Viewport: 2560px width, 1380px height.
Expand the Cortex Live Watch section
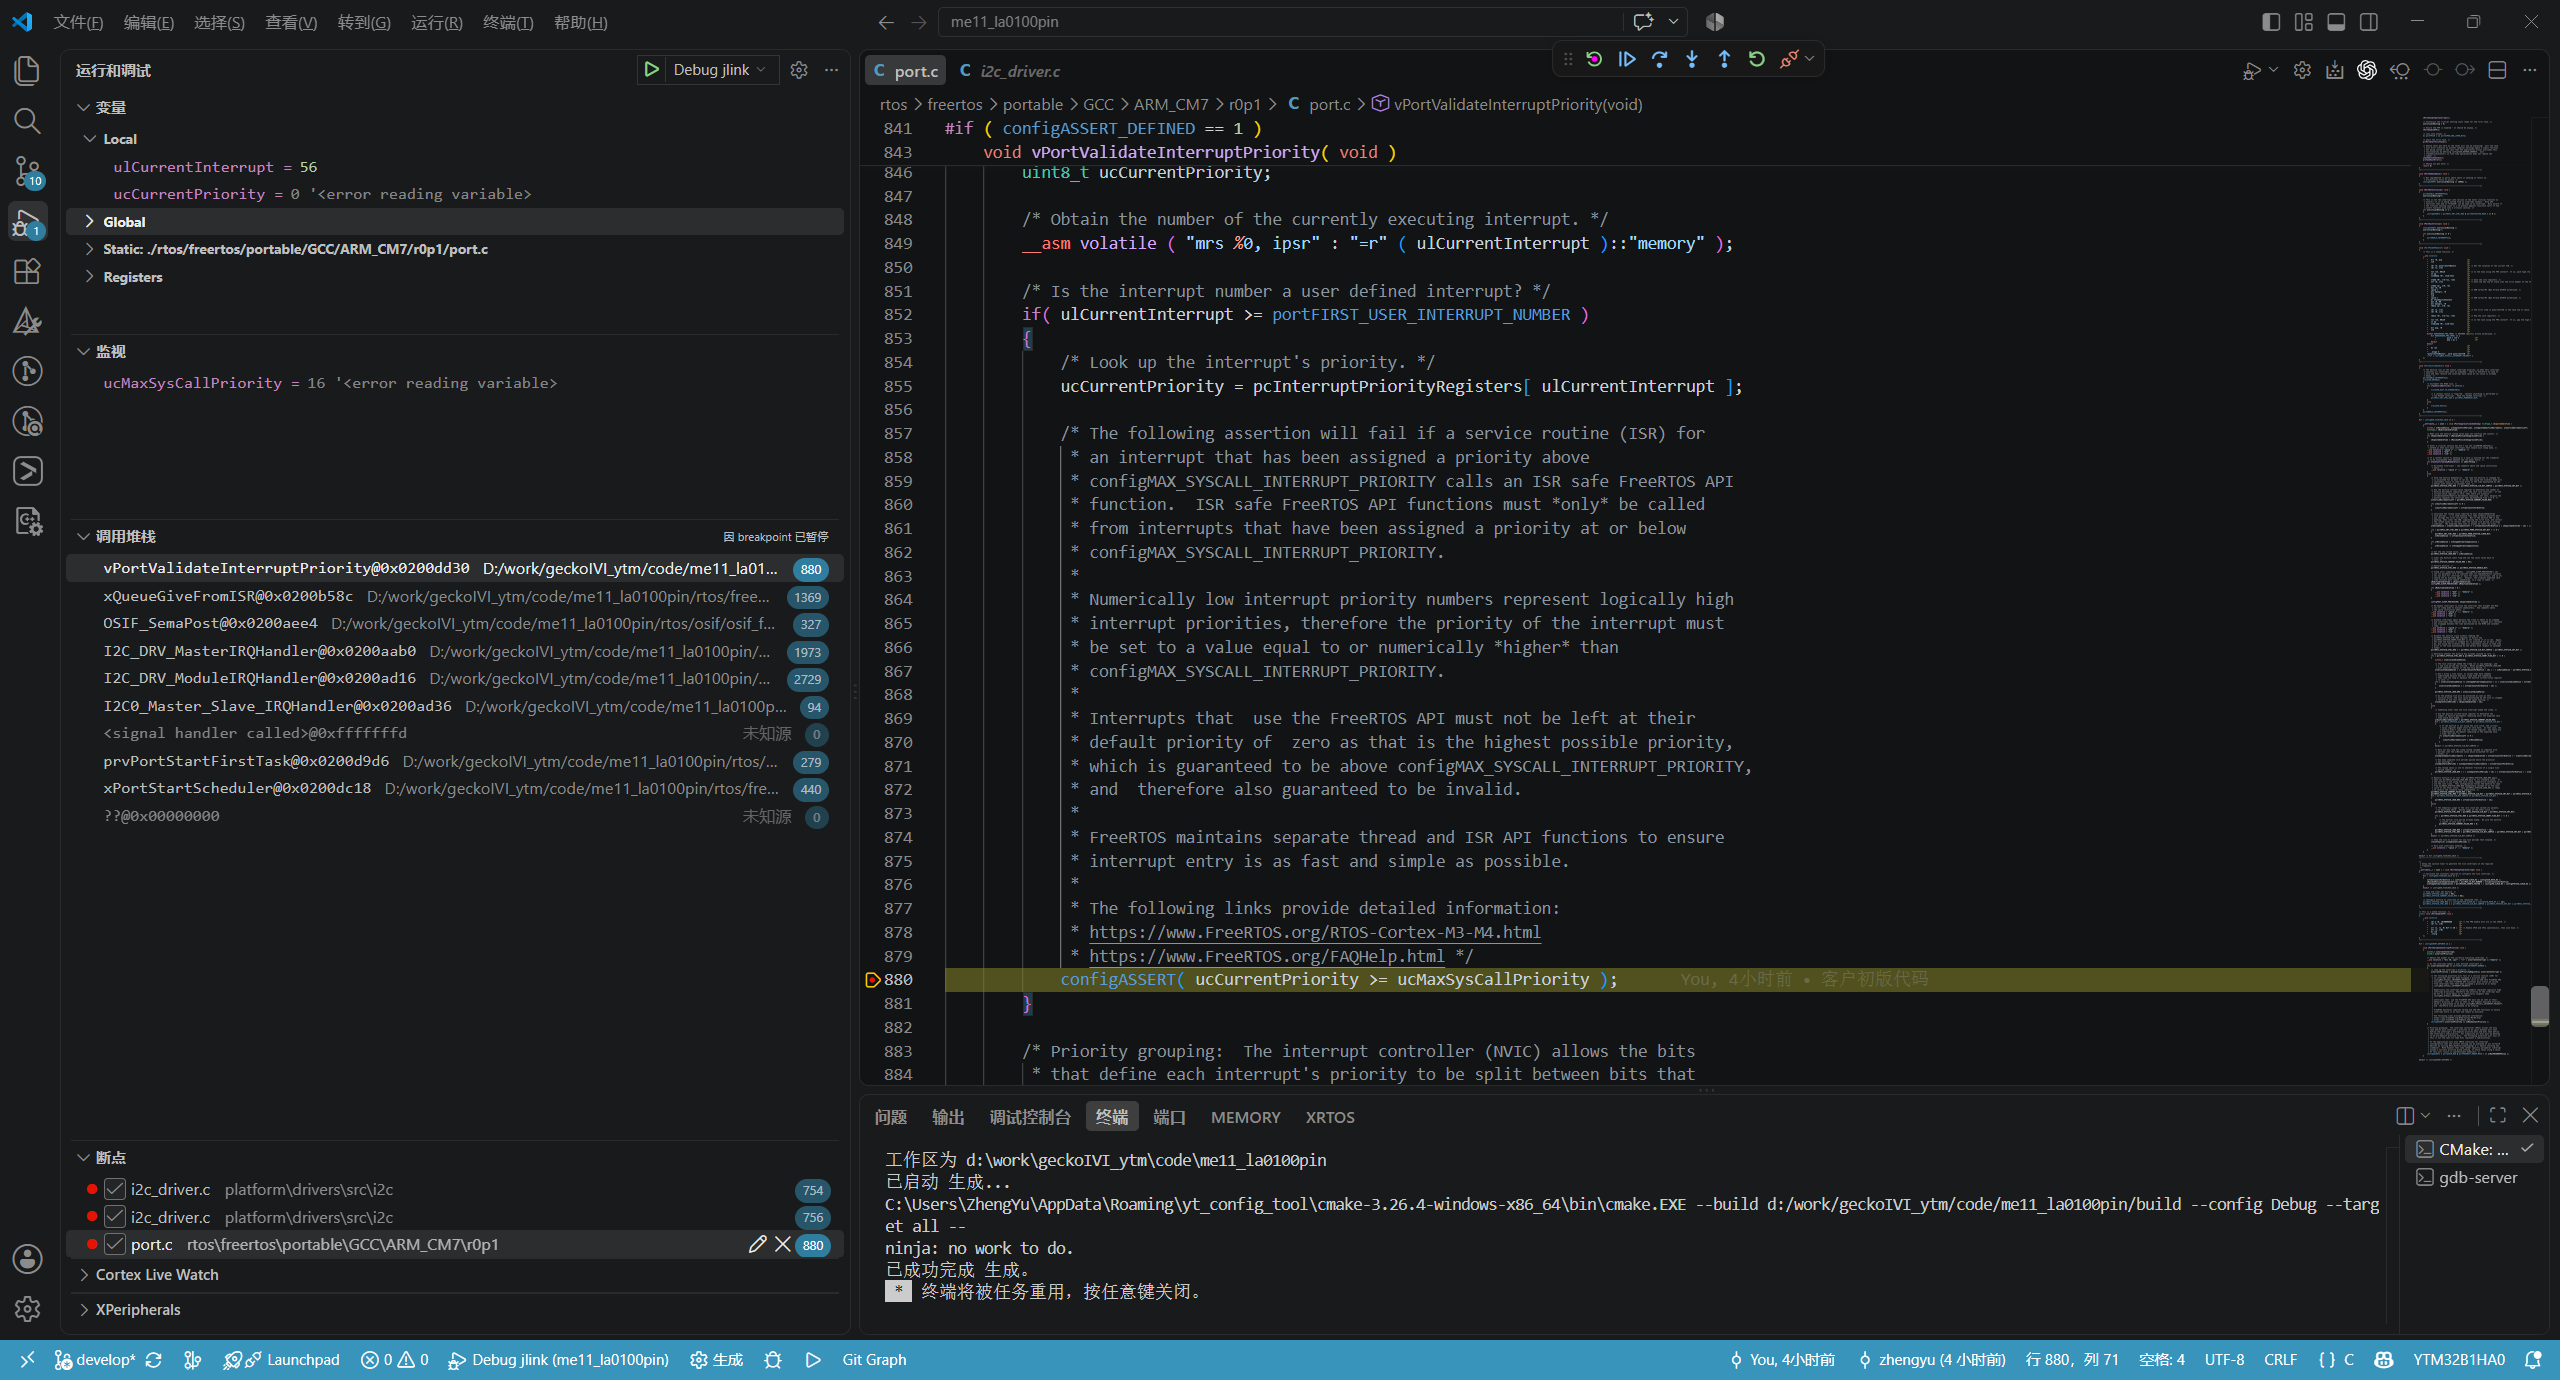(83, 1275)
